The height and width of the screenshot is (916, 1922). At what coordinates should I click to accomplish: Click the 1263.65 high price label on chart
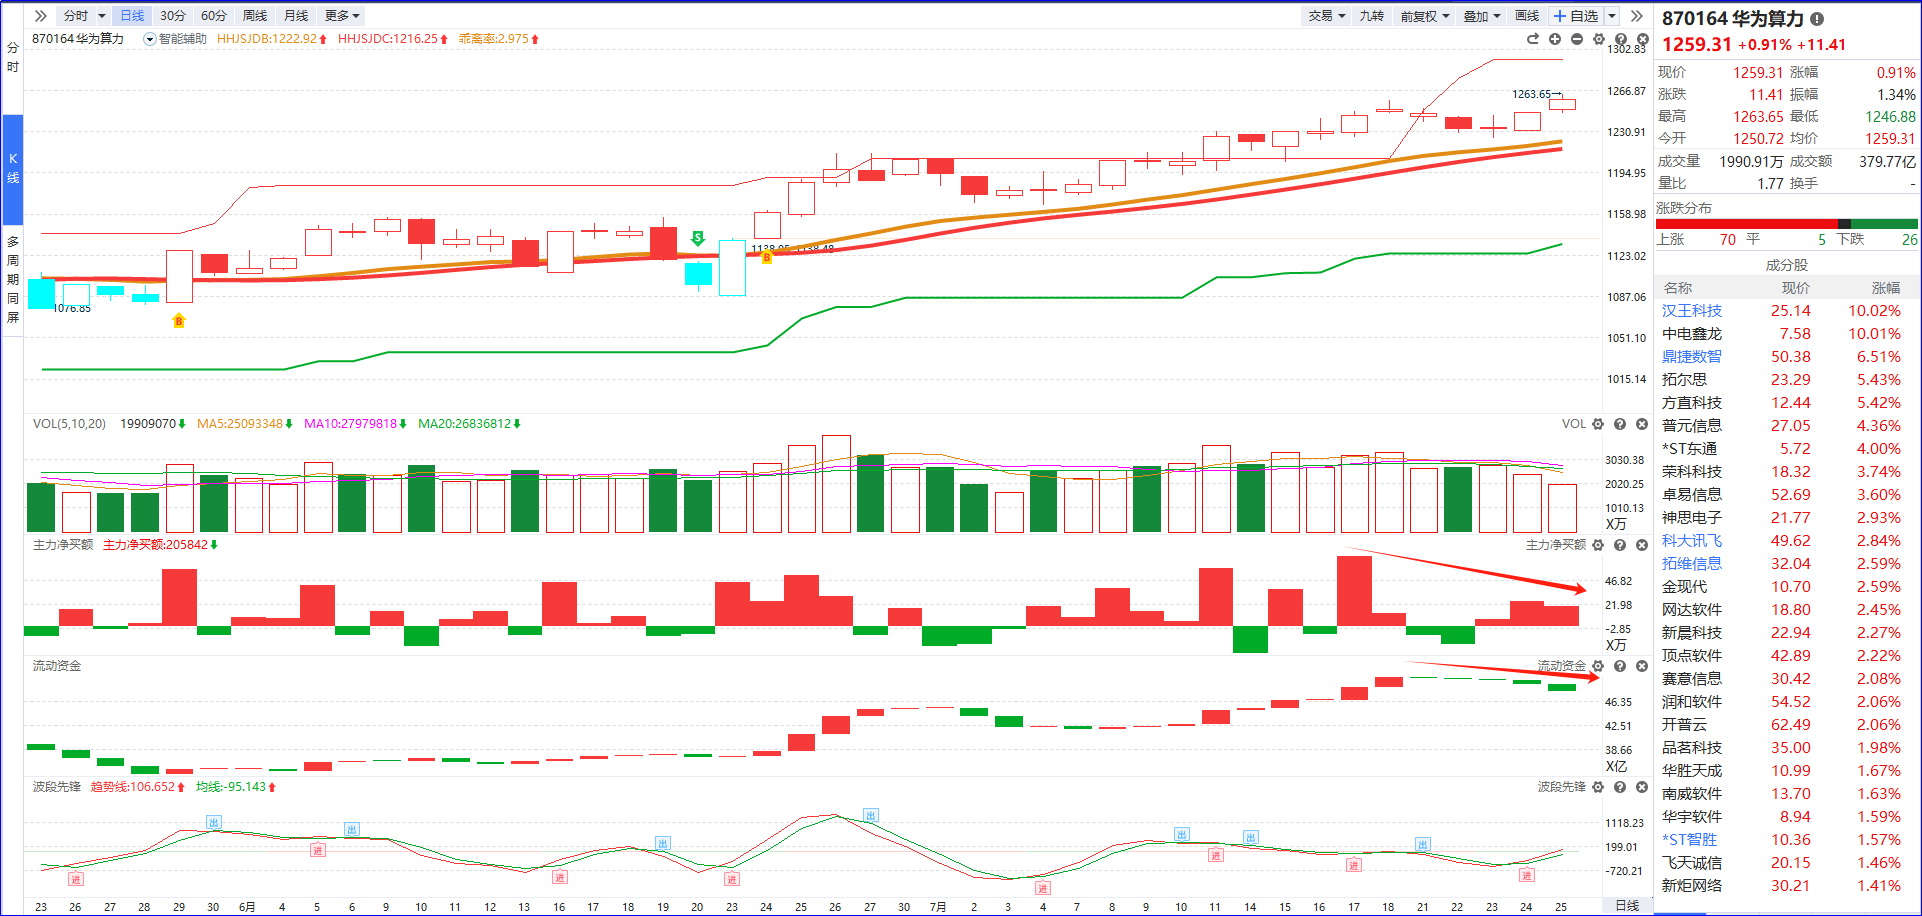click(1532, 94)
